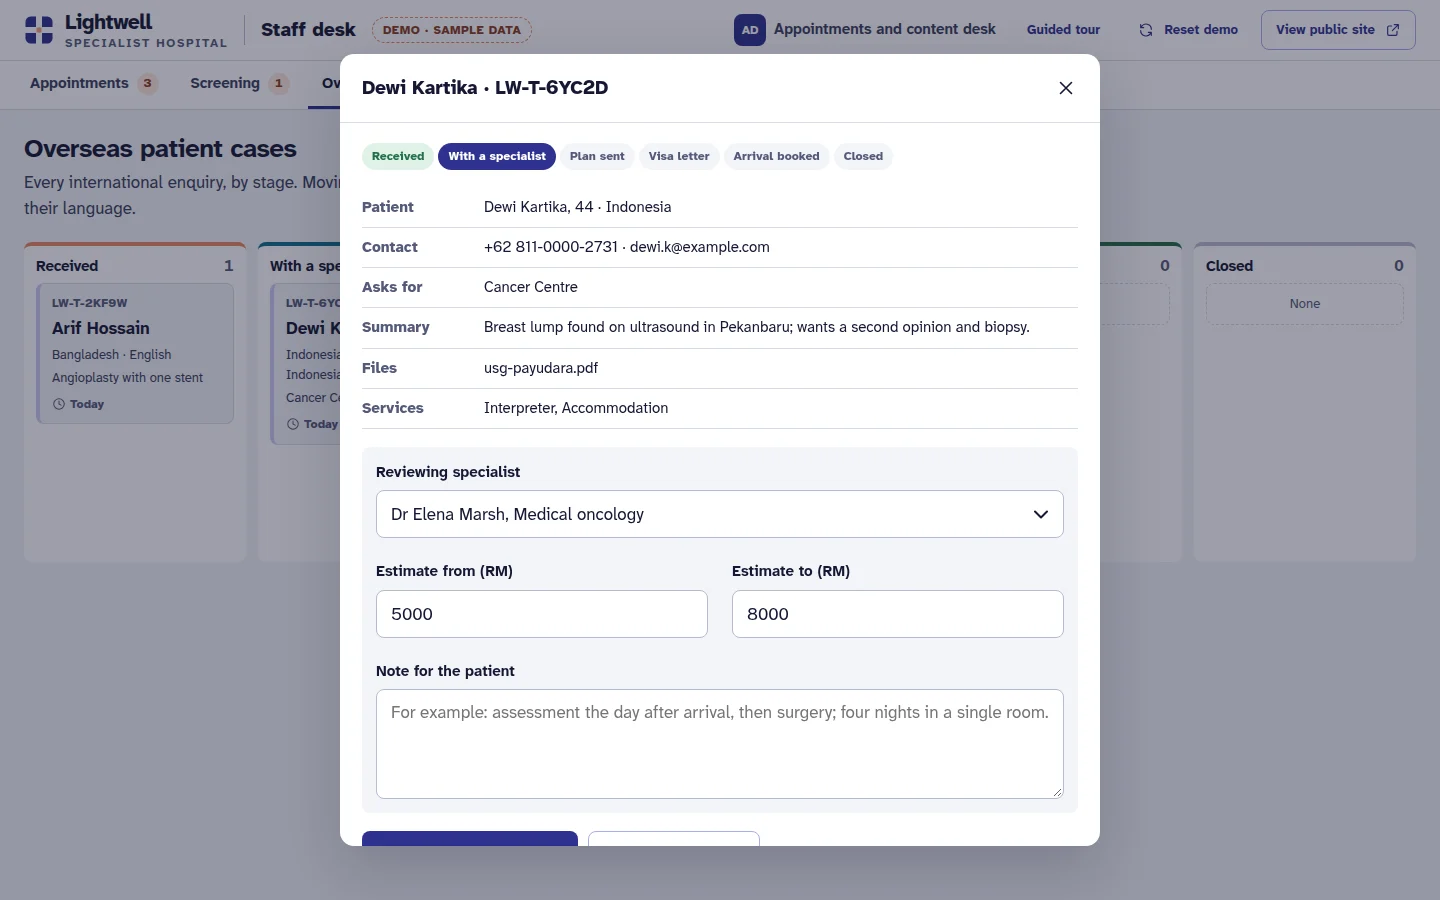Click the AD user avatar badge
The width and height of the screenshot is (1440, 900).
click(750, 30)
